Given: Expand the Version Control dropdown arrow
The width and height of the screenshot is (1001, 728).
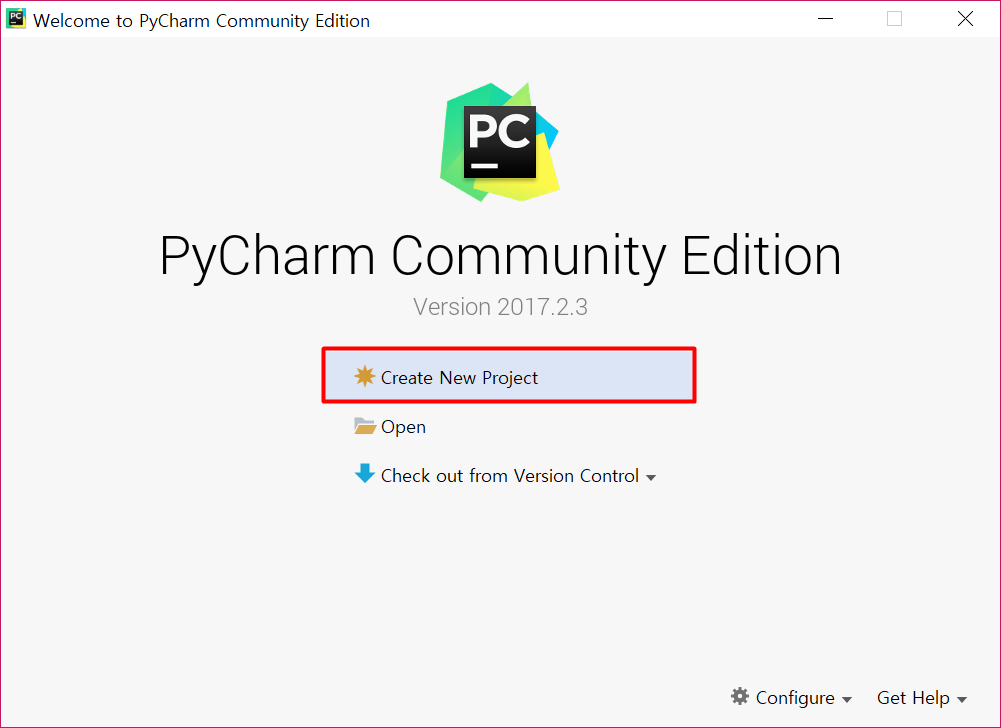Looking at the screenshot, I should [651, 478].
